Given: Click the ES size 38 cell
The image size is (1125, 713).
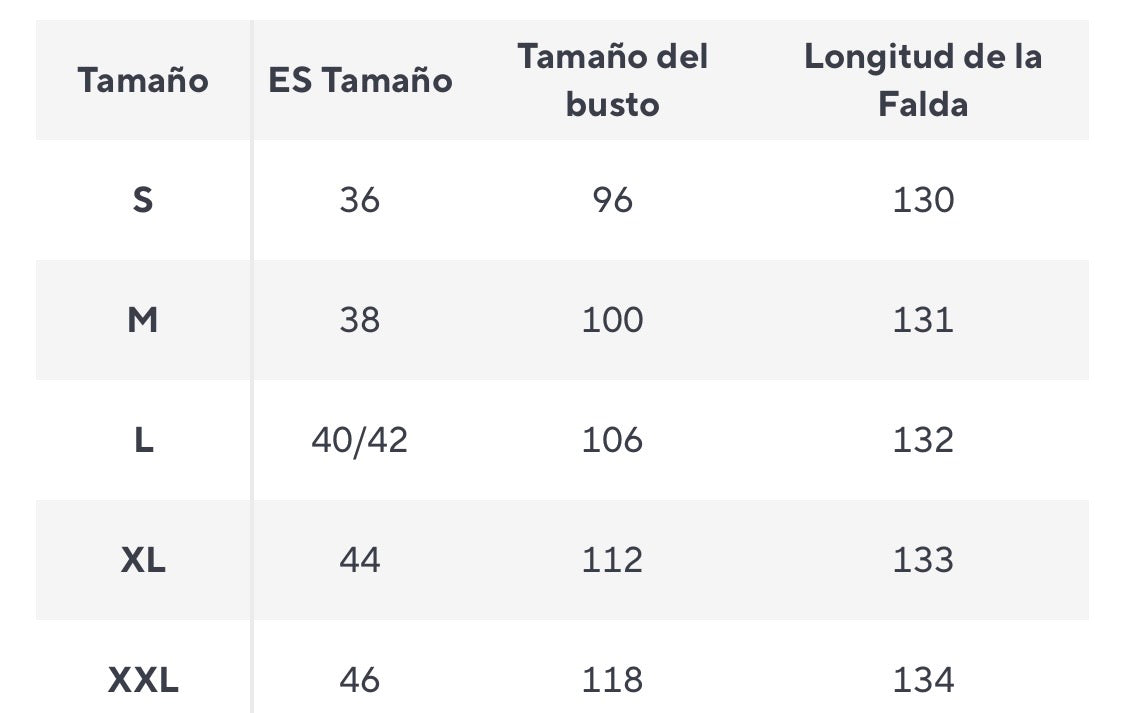Looking at the screenshot, I should coord(360,320).
